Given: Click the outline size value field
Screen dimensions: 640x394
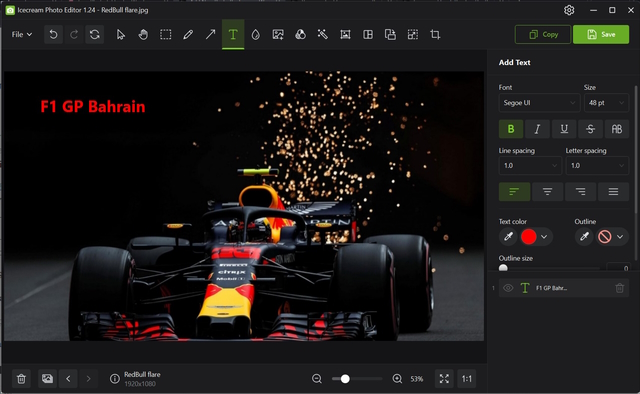Looking at the screenshot, I should tap(618, 268).
